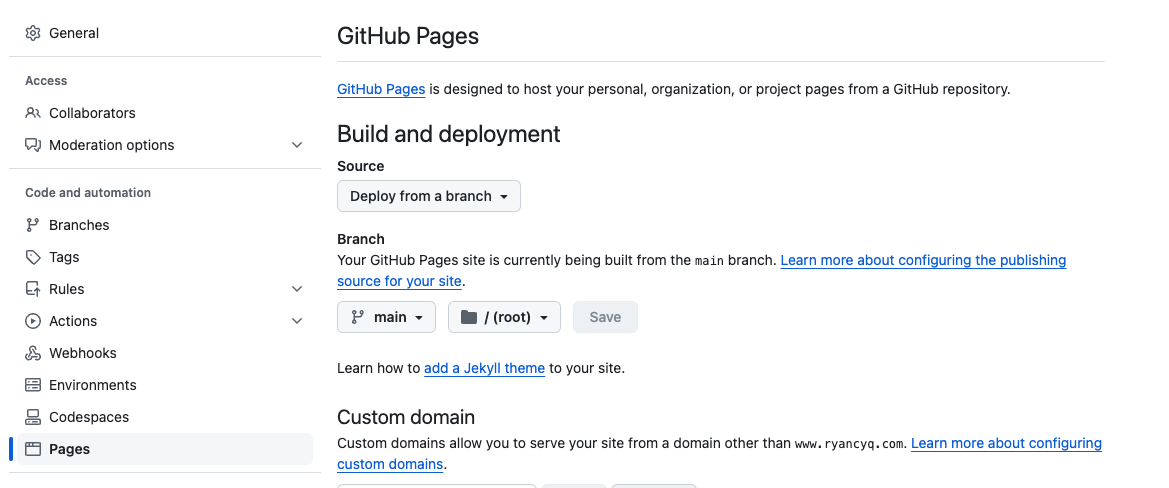The height and width of the screenshot is (488, 1169).
Task: Click the Source label
Action: tap(361, 166)
